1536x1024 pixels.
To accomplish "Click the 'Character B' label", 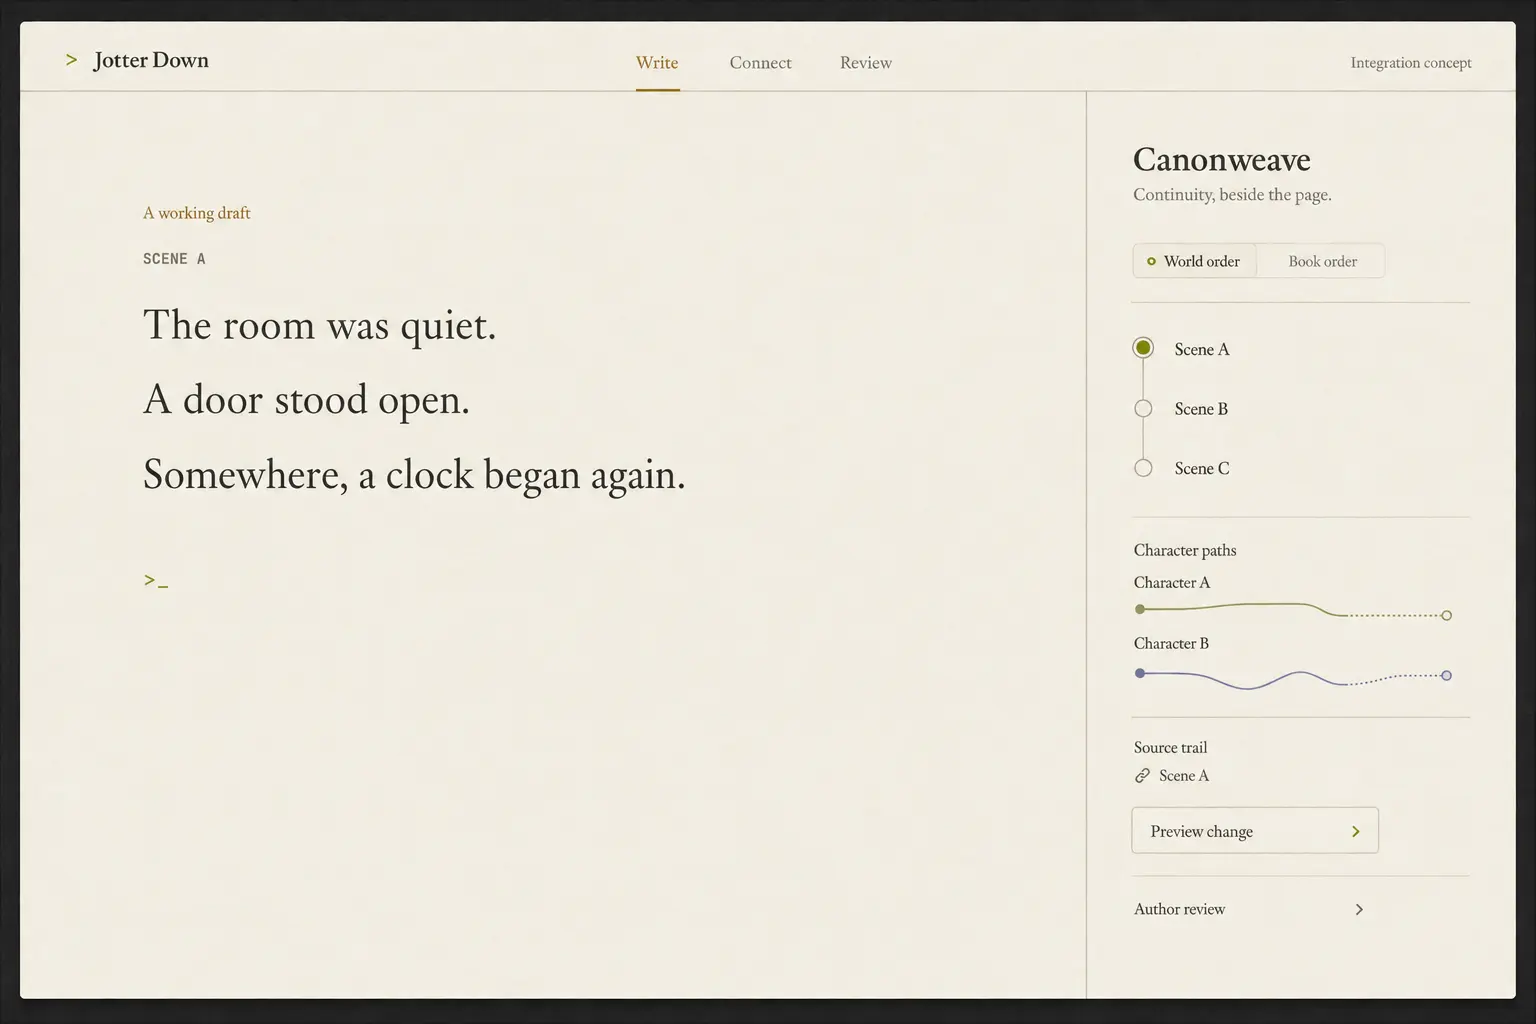I will [x=1171, y=643].
